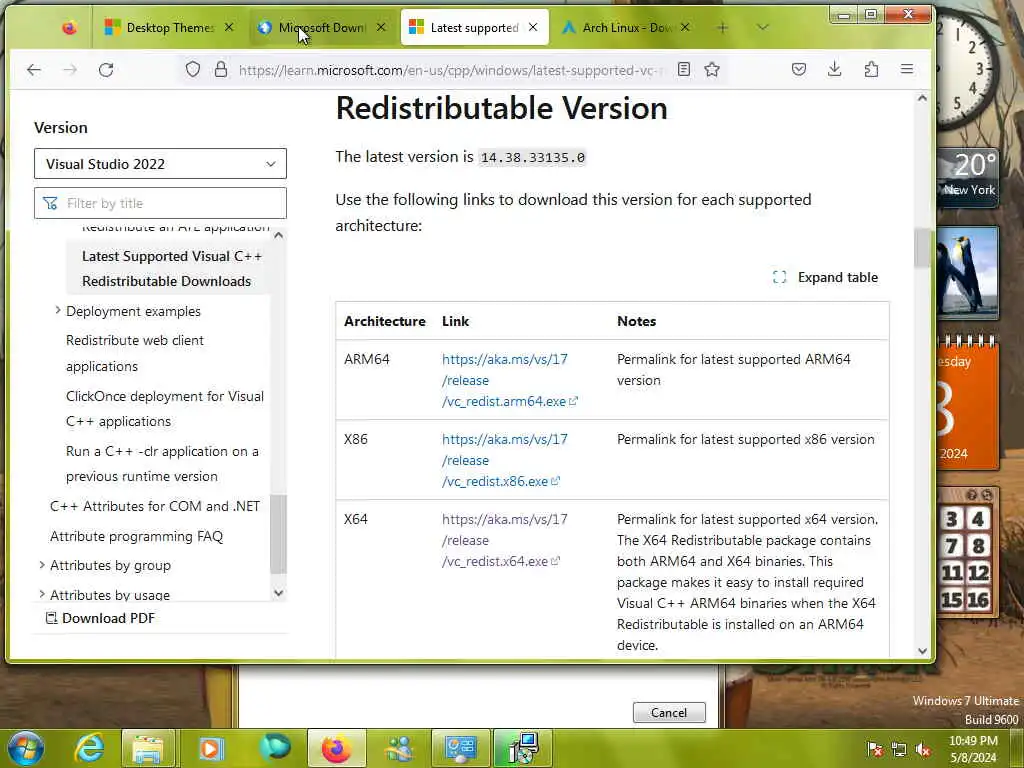Image resolution: width=1024 pixels, height=768 pixels.
Task: Open the Visual Studio 2022 version dropdown
Action: [x=160, y=163]
